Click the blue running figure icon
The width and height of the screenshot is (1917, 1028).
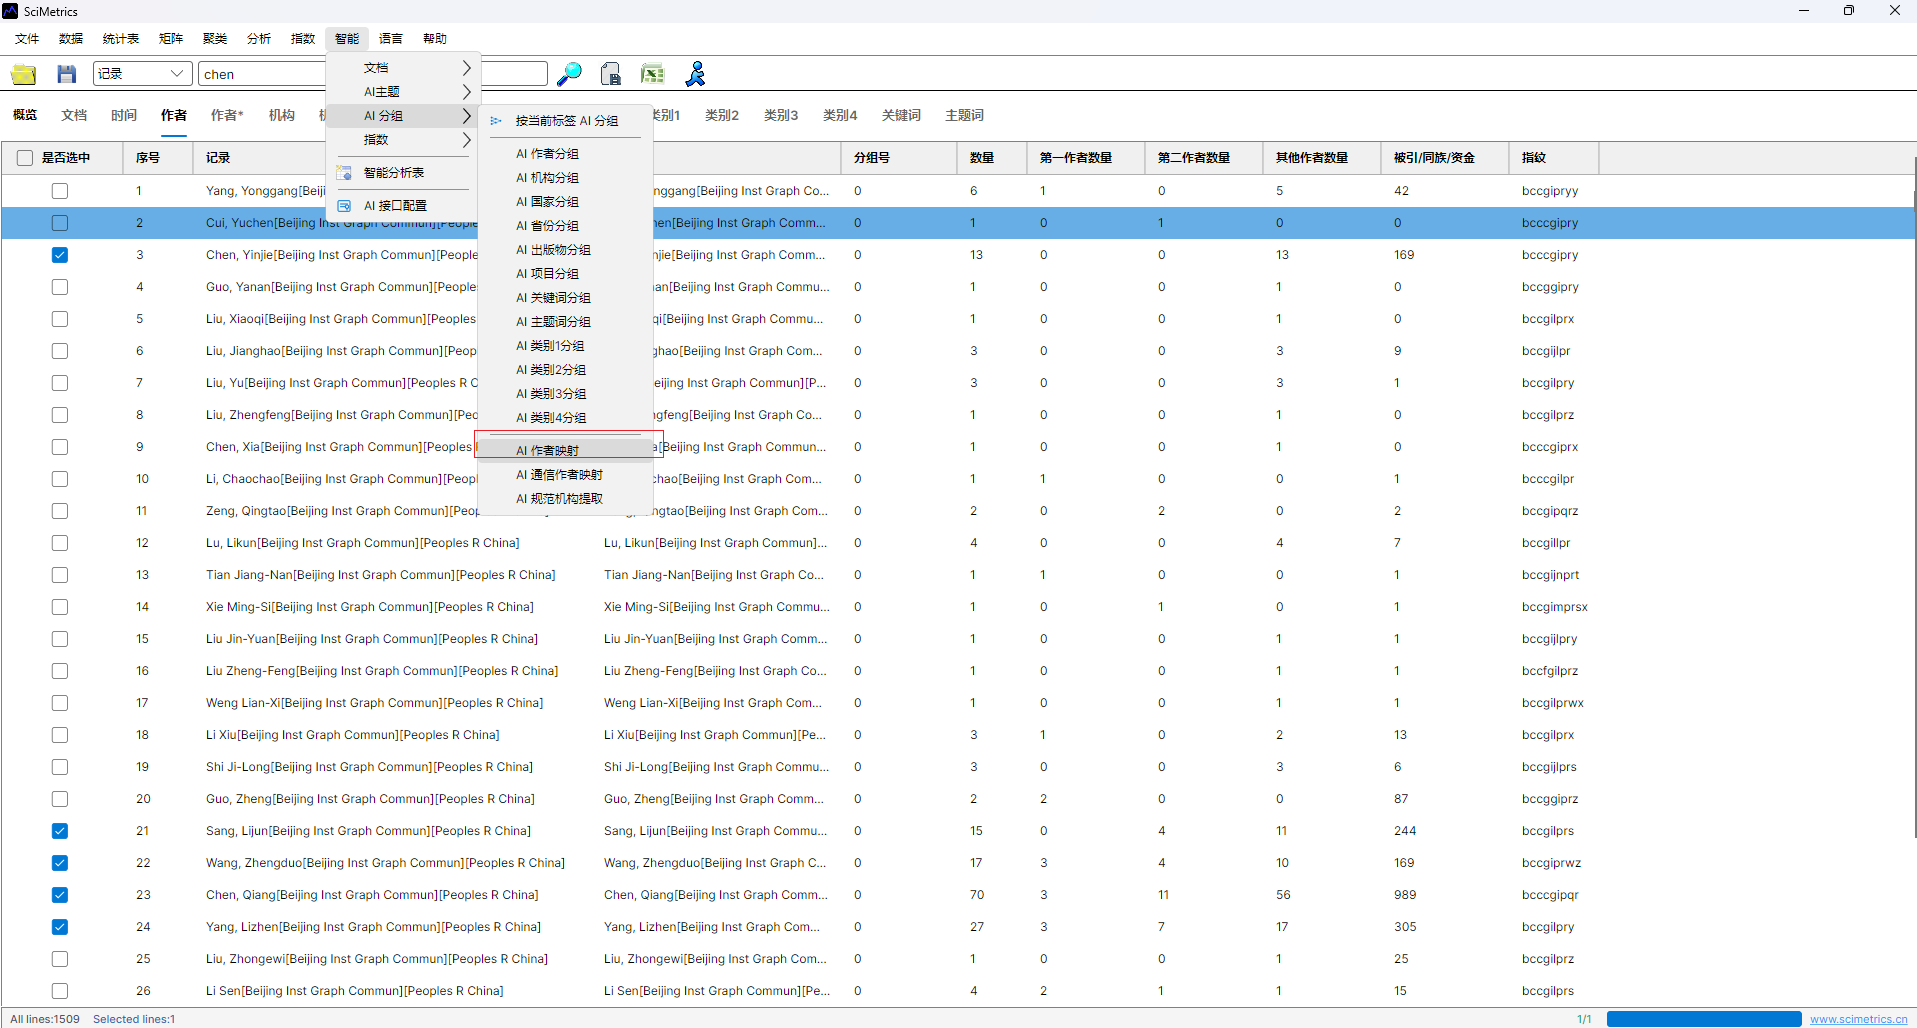point(695,74)
